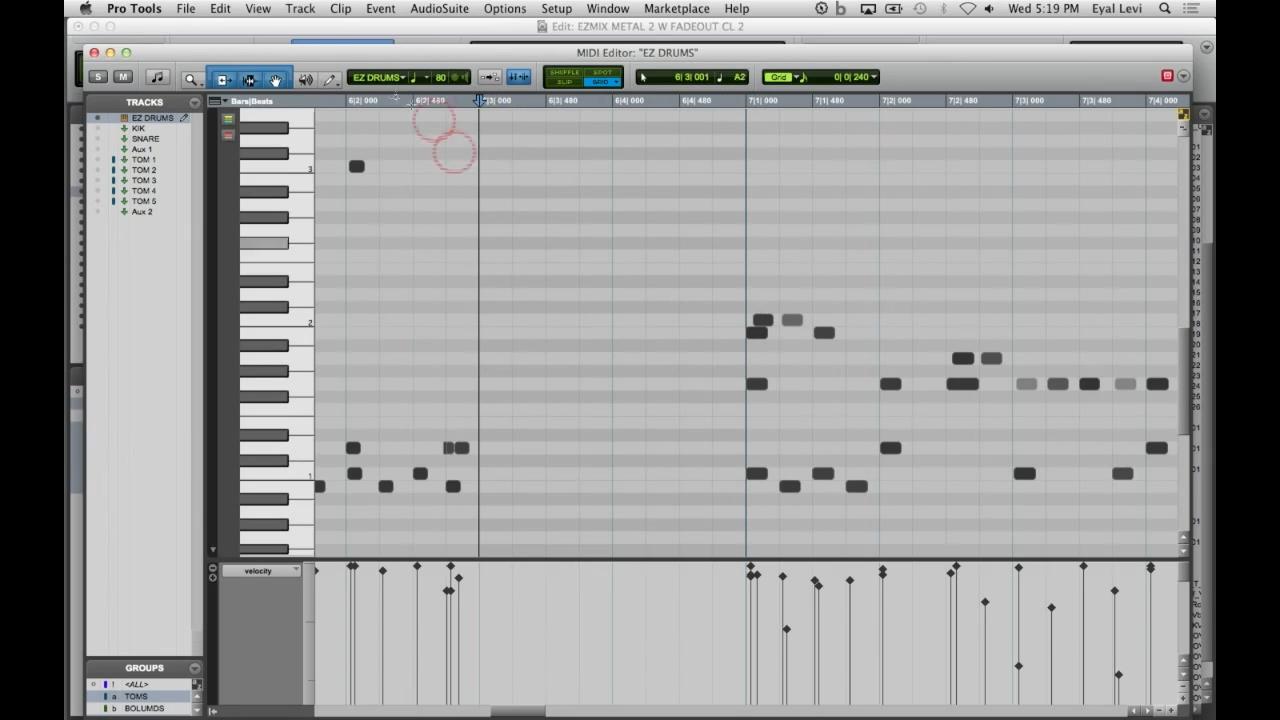Click the red target button in toolbar
1280x720 pixels.
1167,76
